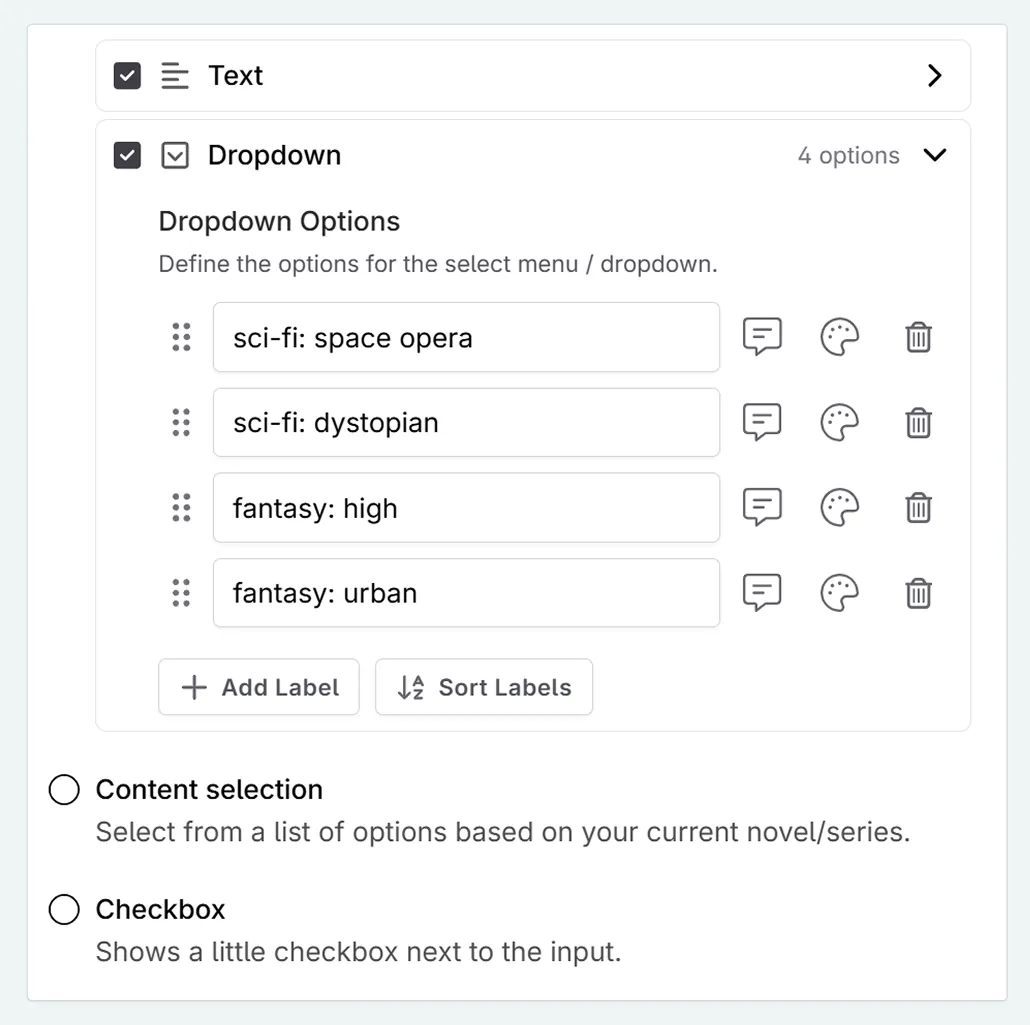Grab drag handle of 'sci-fi: space opera'
The image size is (1030, 1025).
point(181,338)
